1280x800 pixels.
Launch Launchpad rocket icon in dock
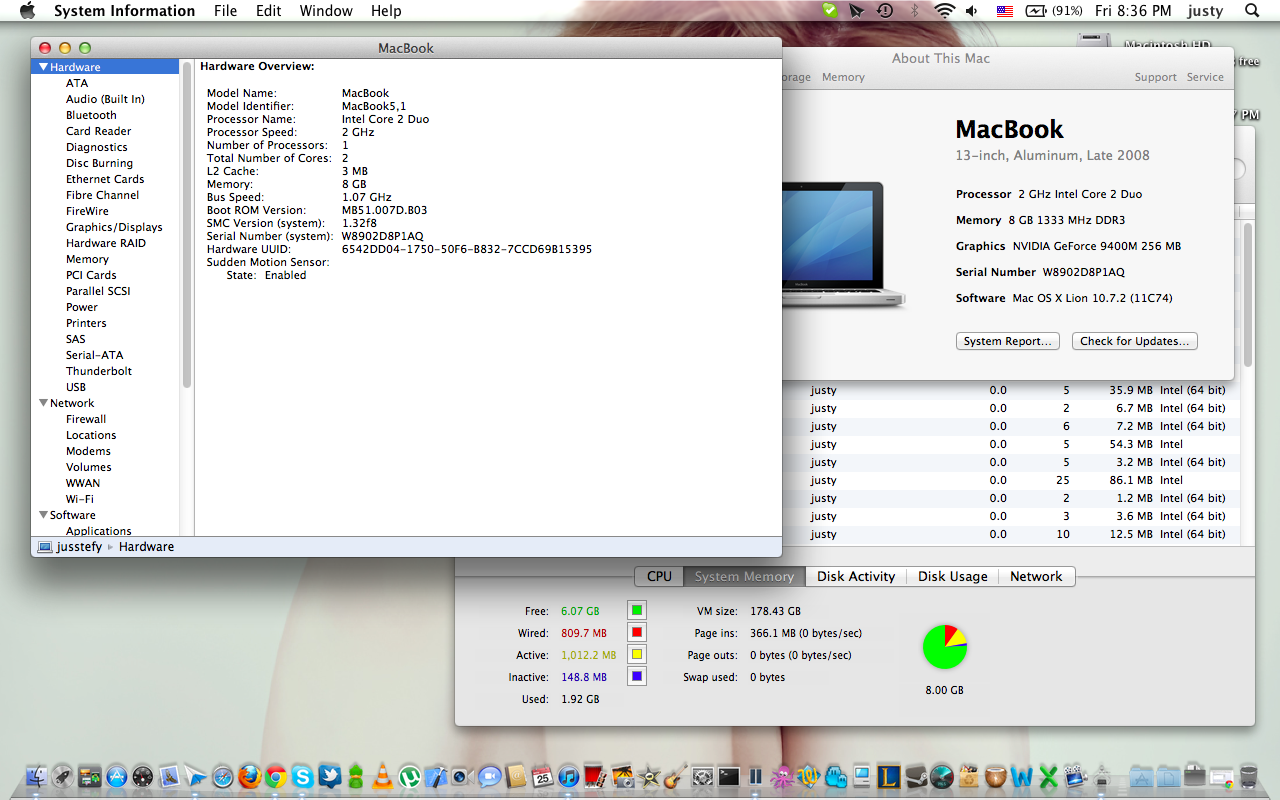click(x=62, y=776)
